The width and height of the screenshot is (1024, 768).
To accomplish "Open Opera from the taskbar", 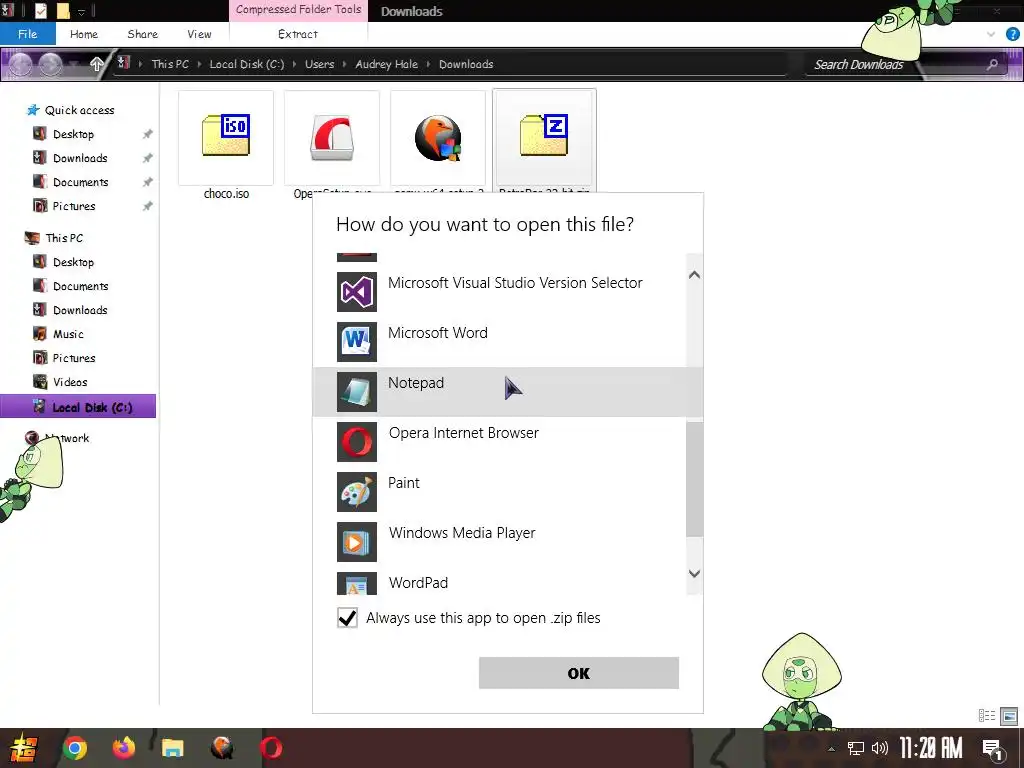I will point(271,748).
